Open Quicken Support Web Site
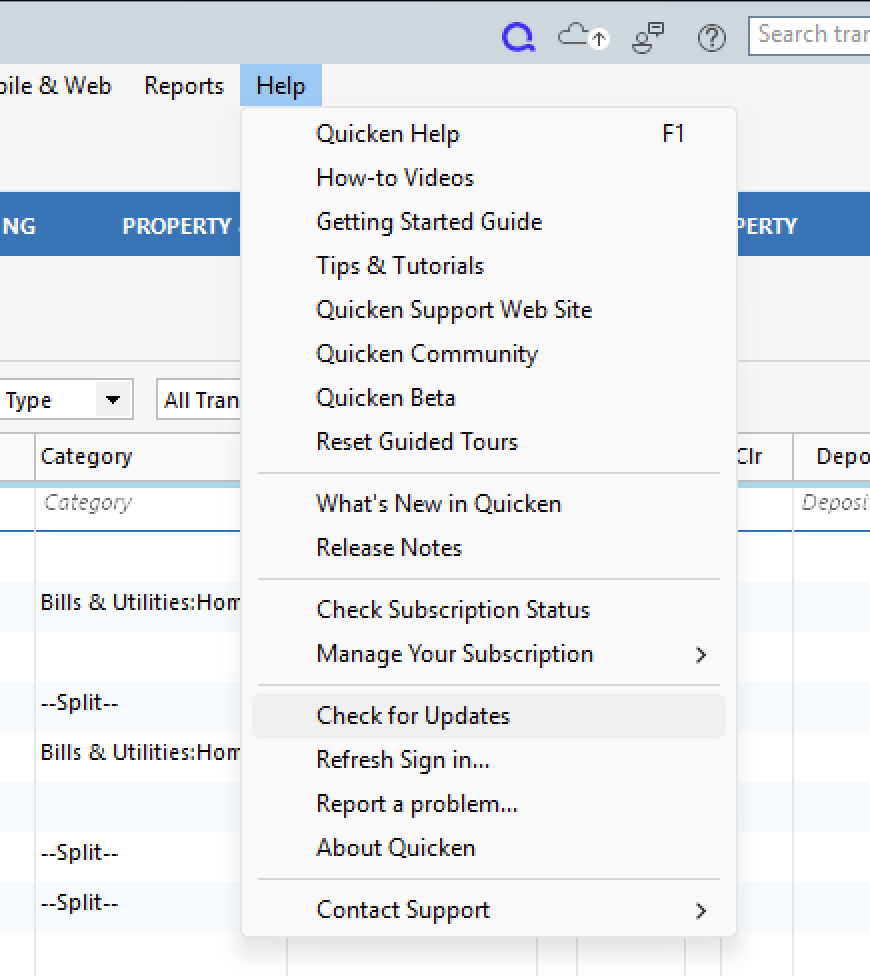 [x=489, y=310]
